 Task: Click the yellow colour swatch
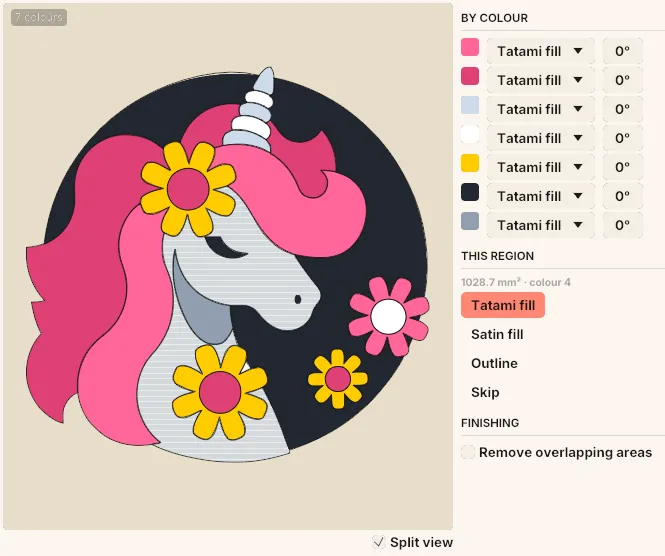pos(470,163)
